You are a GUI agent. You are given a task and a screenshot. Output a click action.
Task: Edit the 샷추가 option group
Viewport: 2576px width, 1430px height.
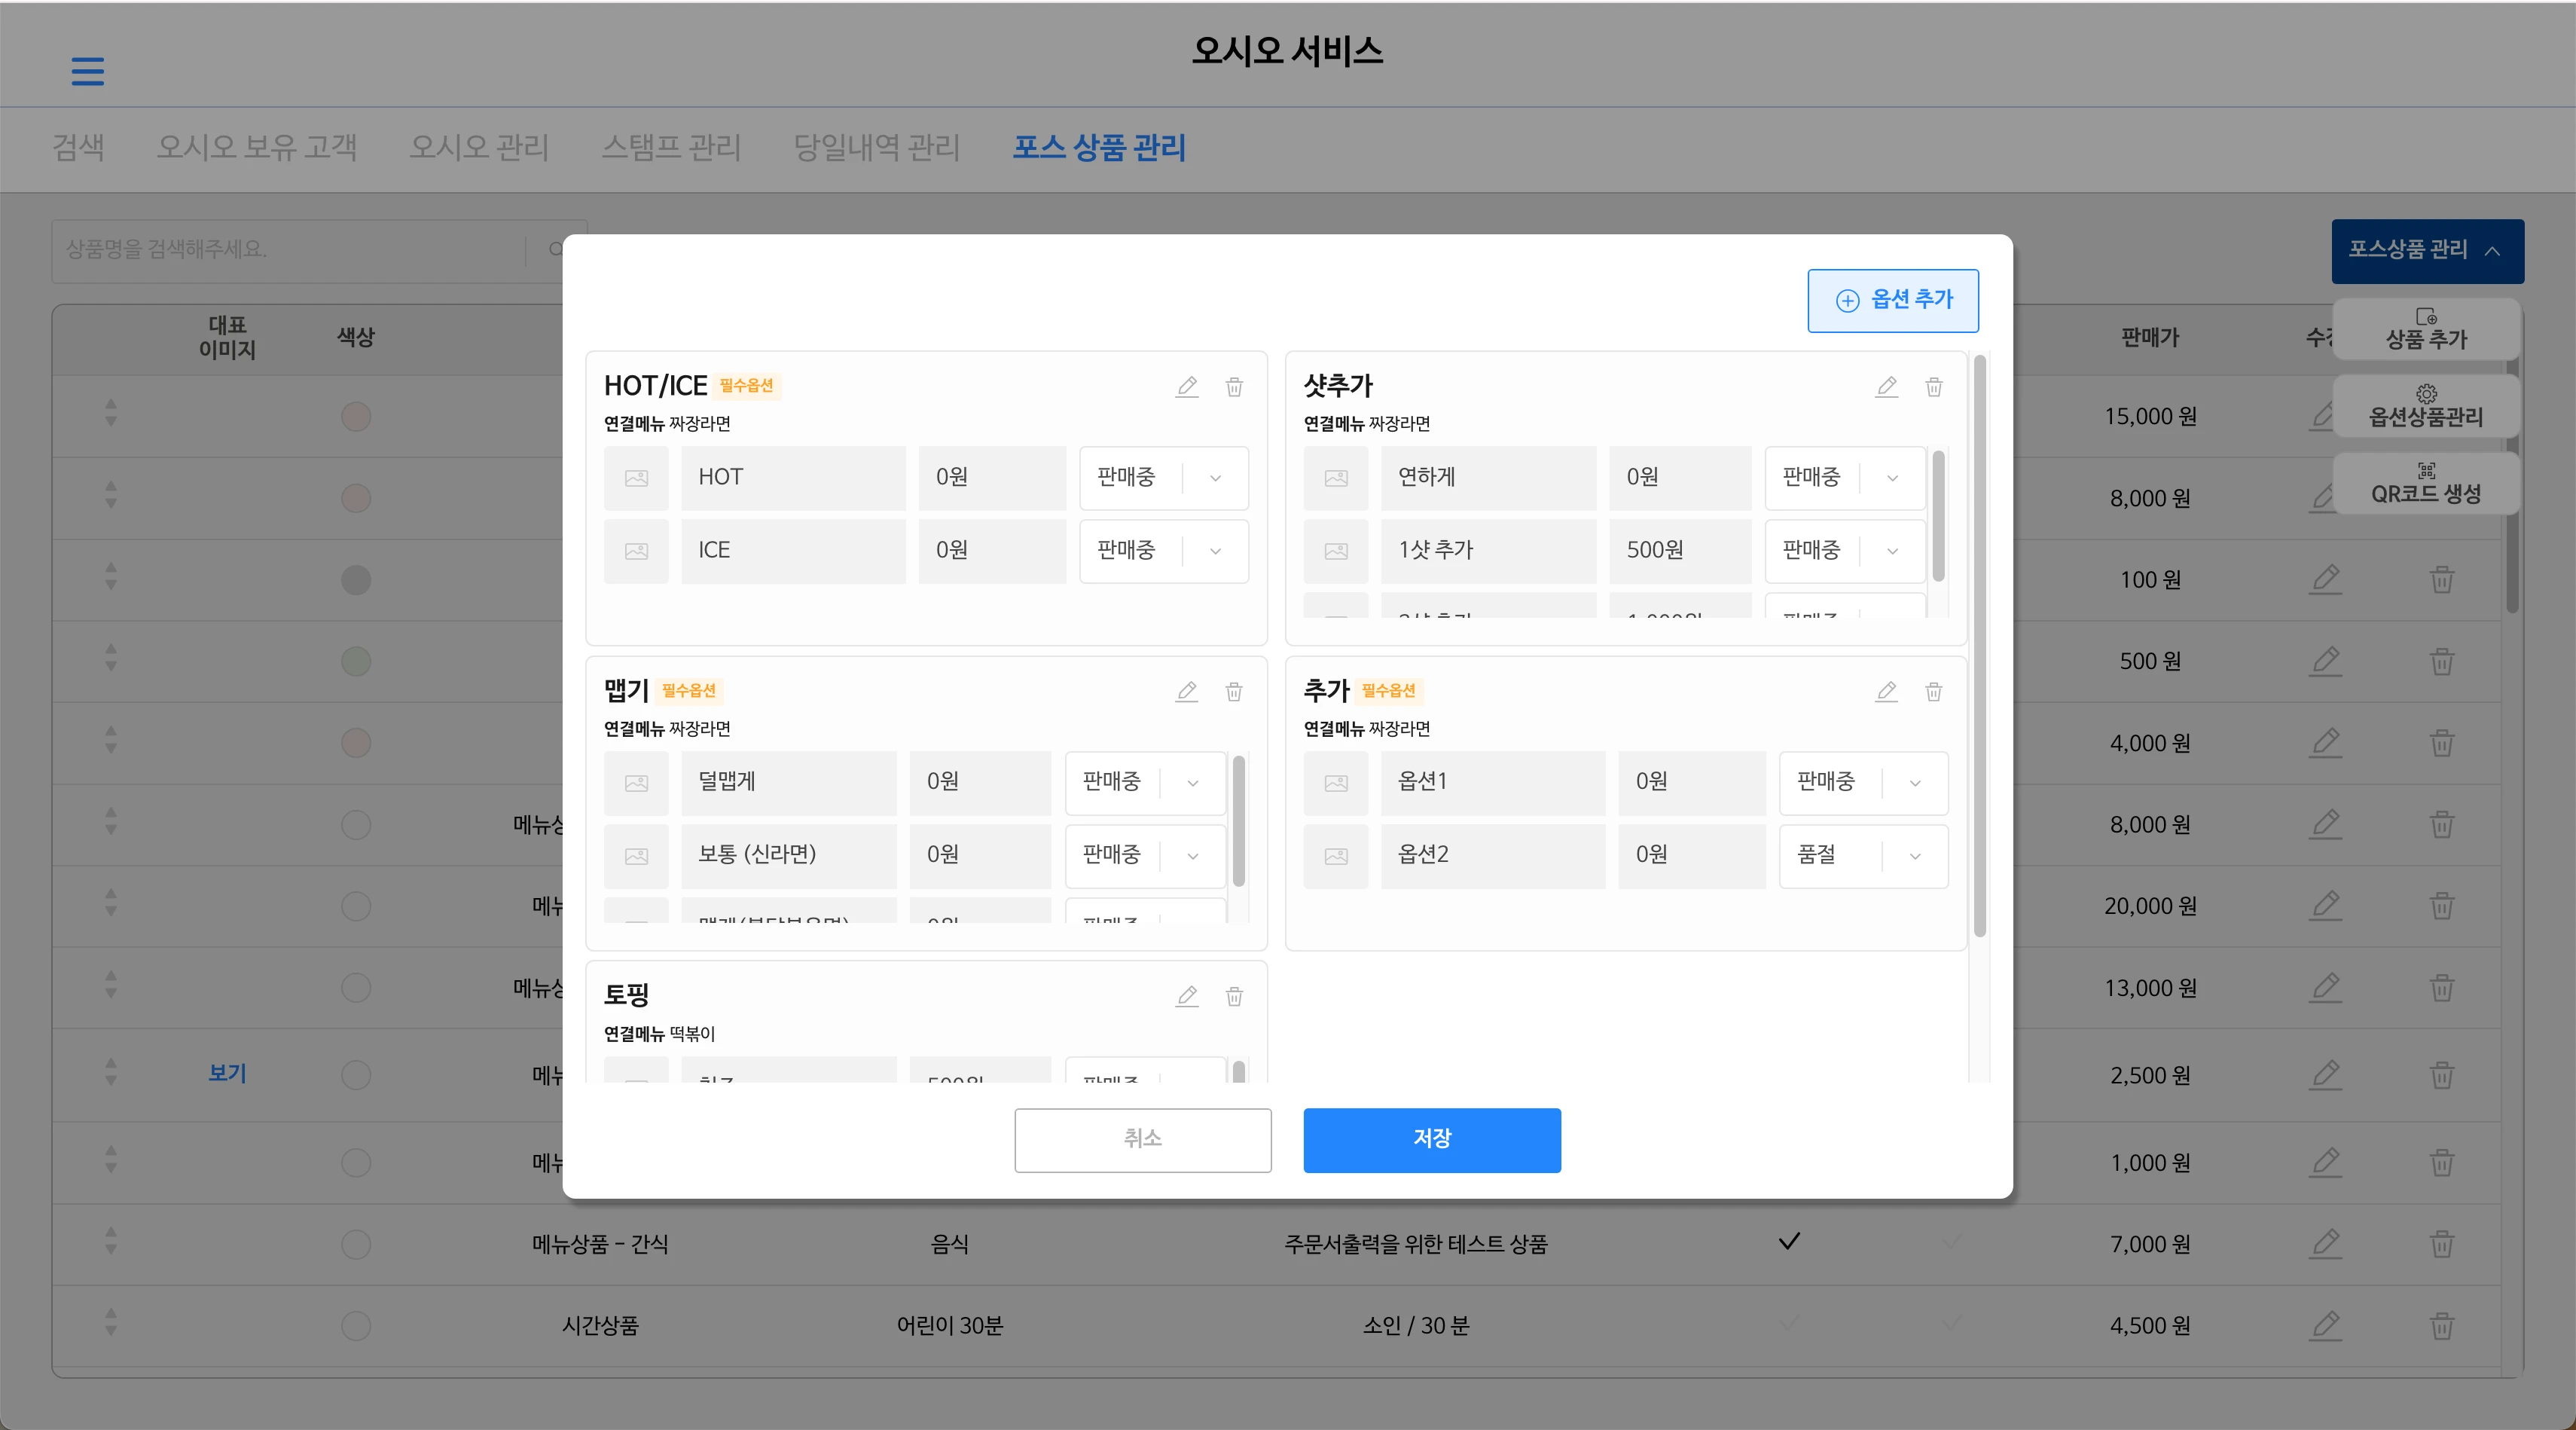pos(1886,386)
